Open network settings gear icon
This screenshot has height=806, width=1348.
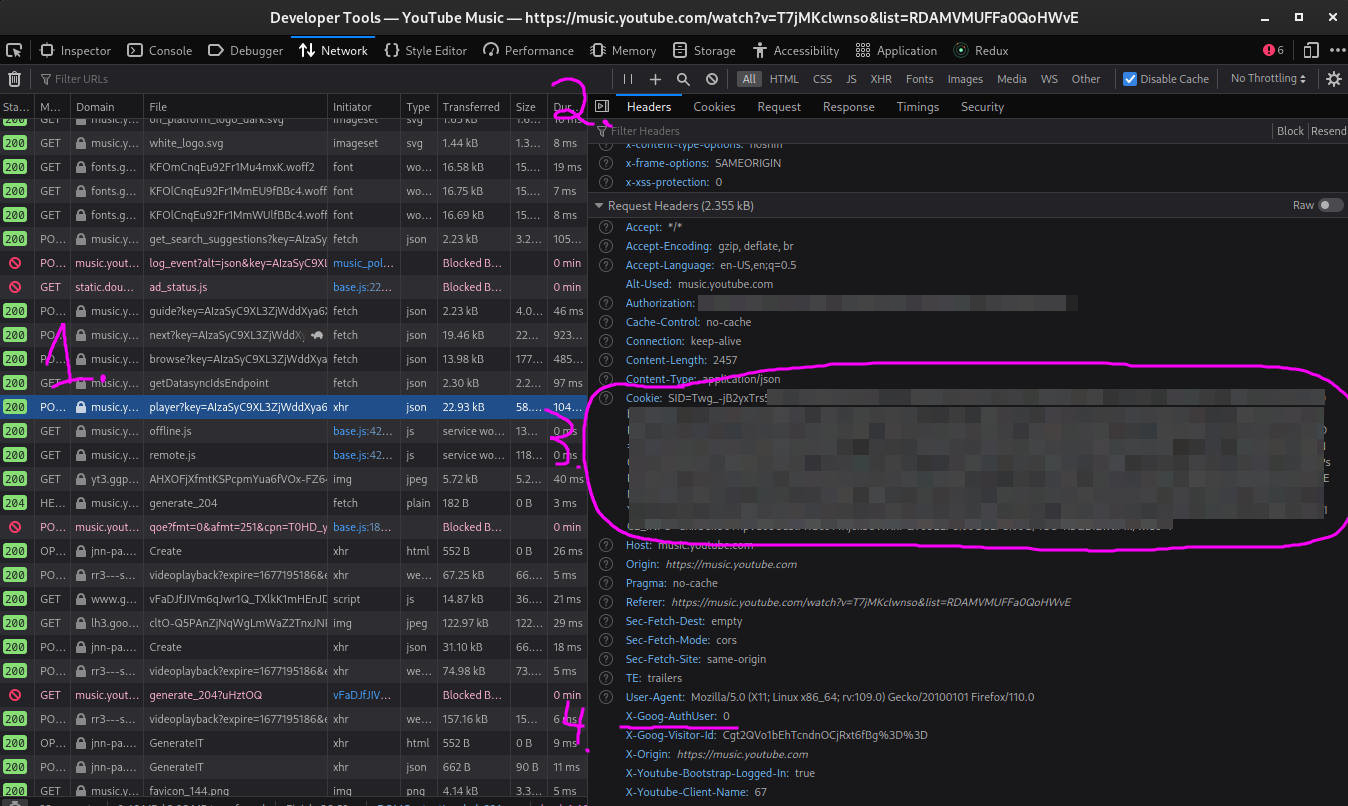tap(1333, 79)
